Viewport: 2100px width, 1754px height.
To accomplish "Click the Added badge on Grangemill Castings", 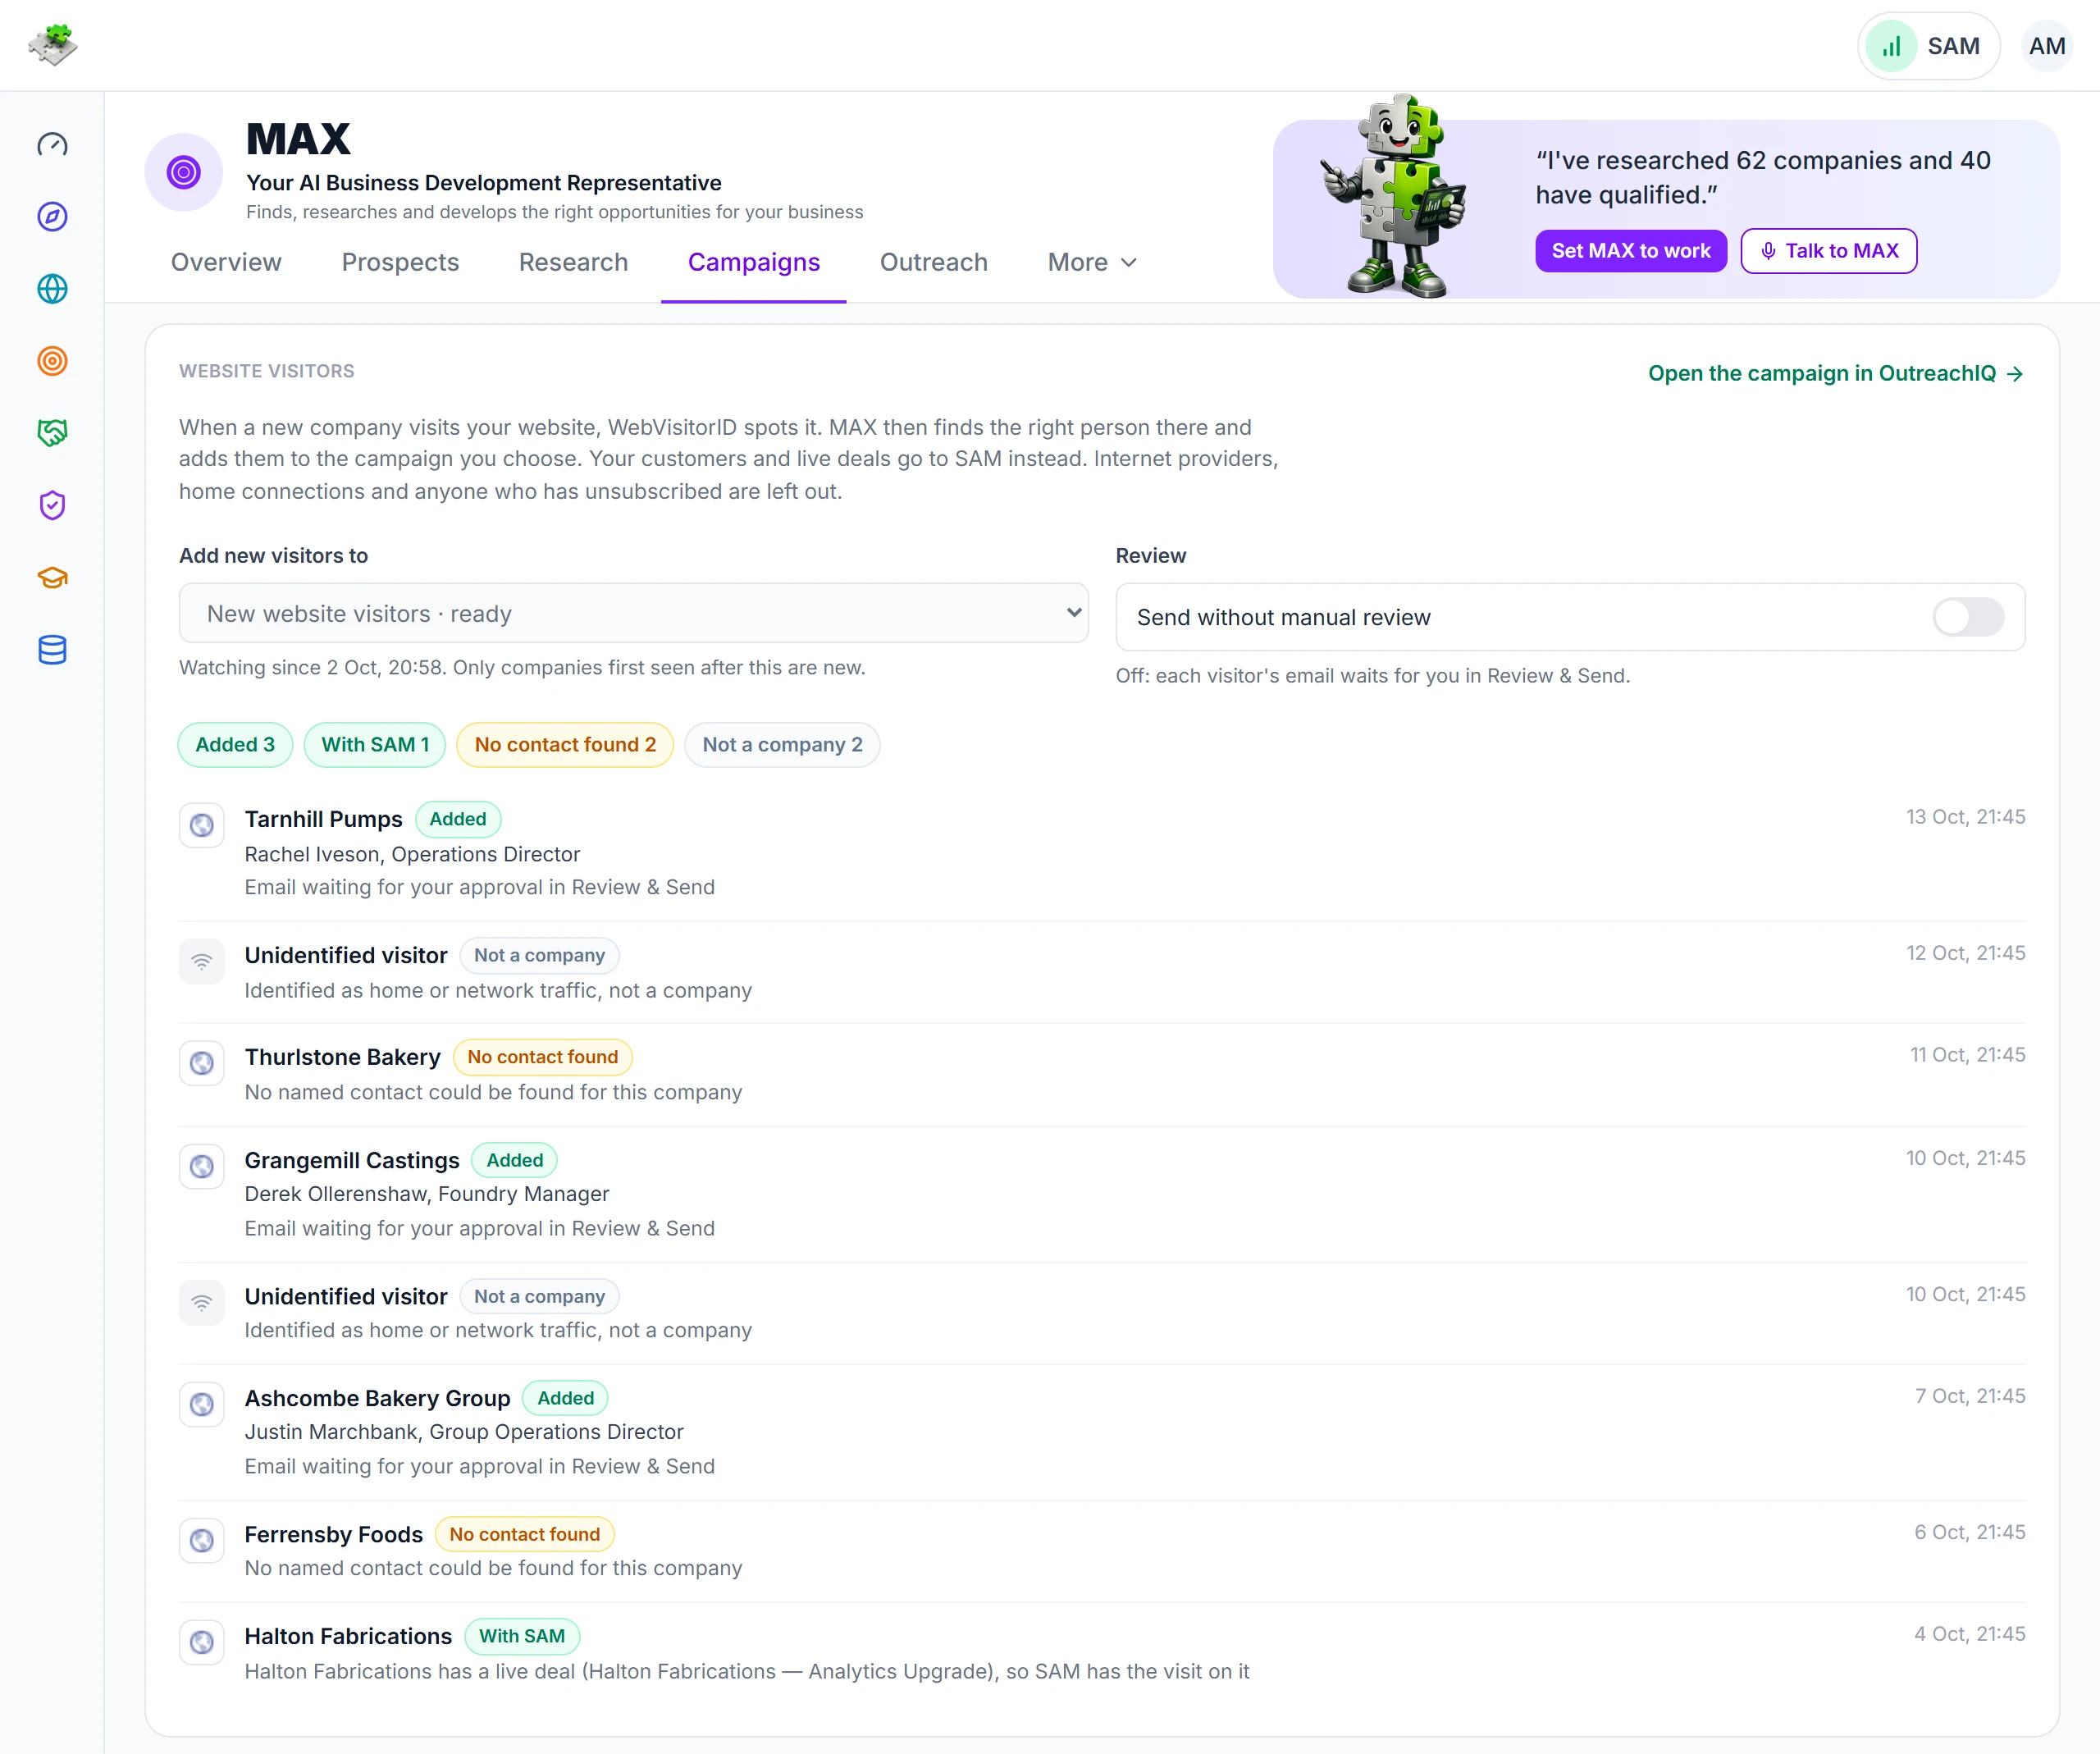I will tap(514, 1160).
